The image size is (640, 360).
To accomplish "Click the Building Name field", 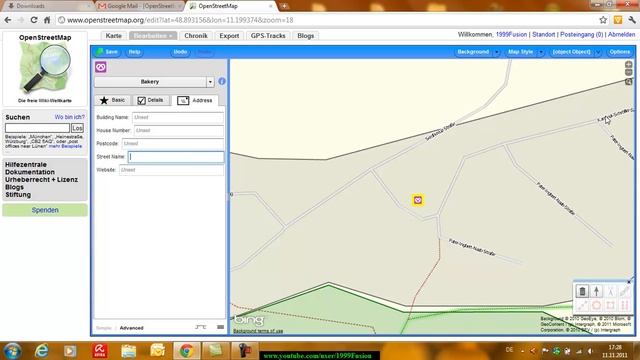I will pos(178,118).
